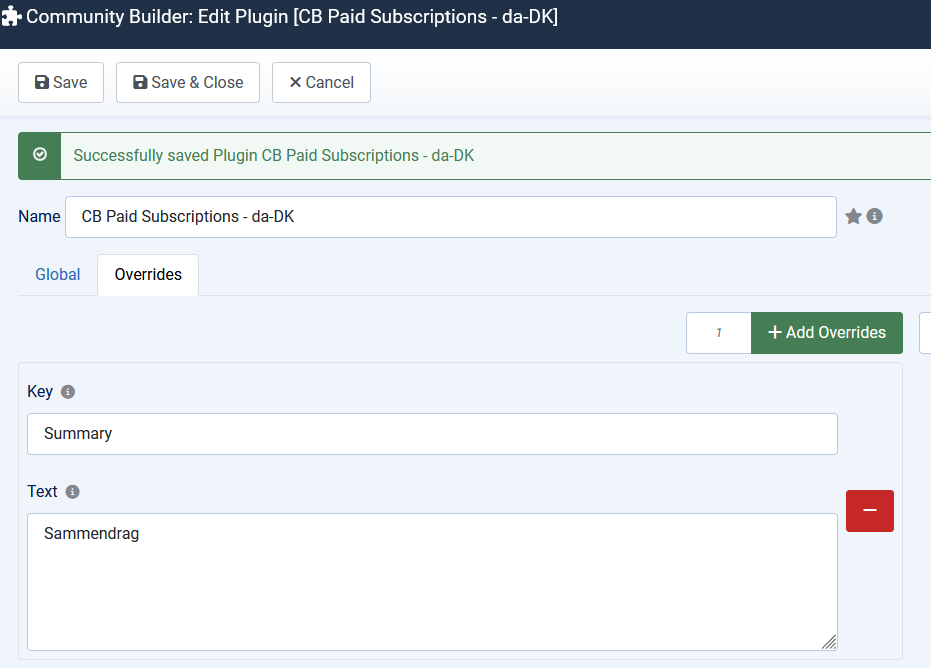The height and width of the screenshot is (668, 931).
Task: Click the override count number field
Action: 719,333
